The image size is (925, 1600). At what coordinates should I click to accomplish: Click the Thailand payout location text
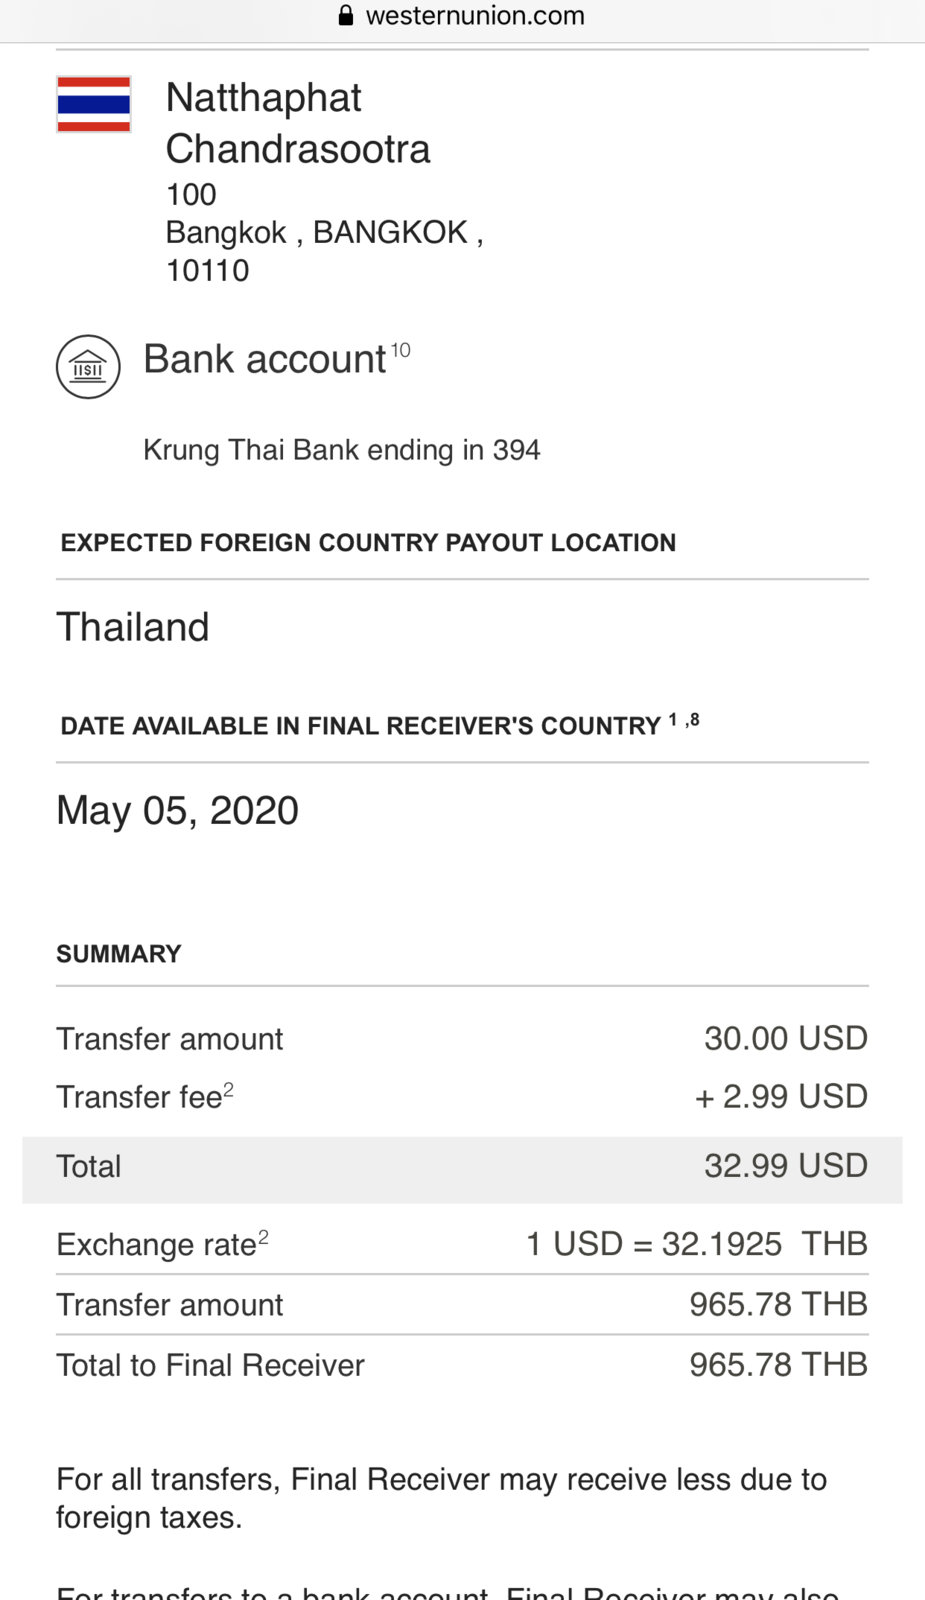[133, 627]
